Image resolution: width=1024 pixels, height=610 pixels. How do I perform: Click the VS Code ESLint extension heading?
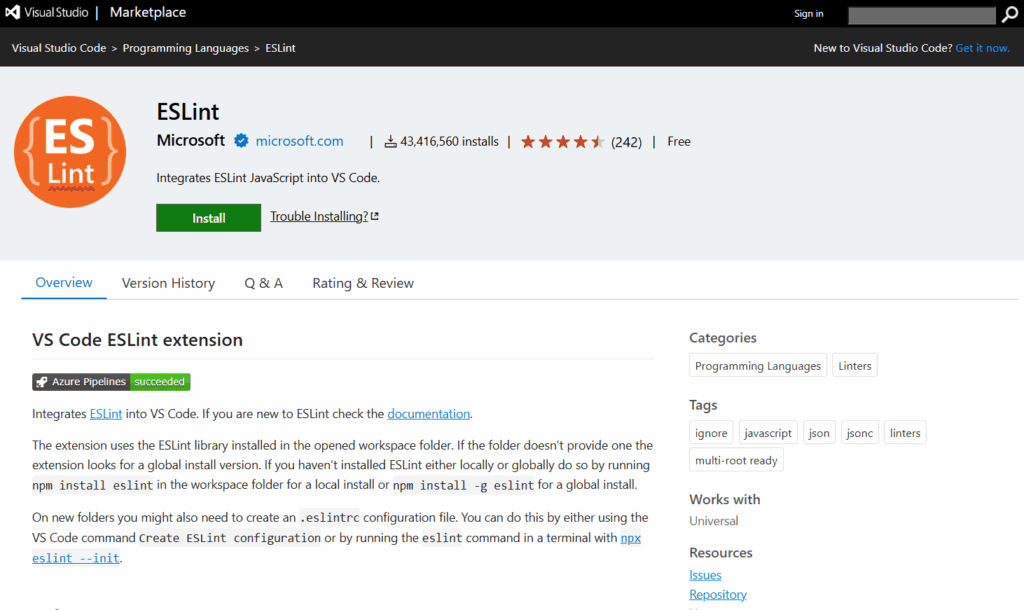pos(137,340)
